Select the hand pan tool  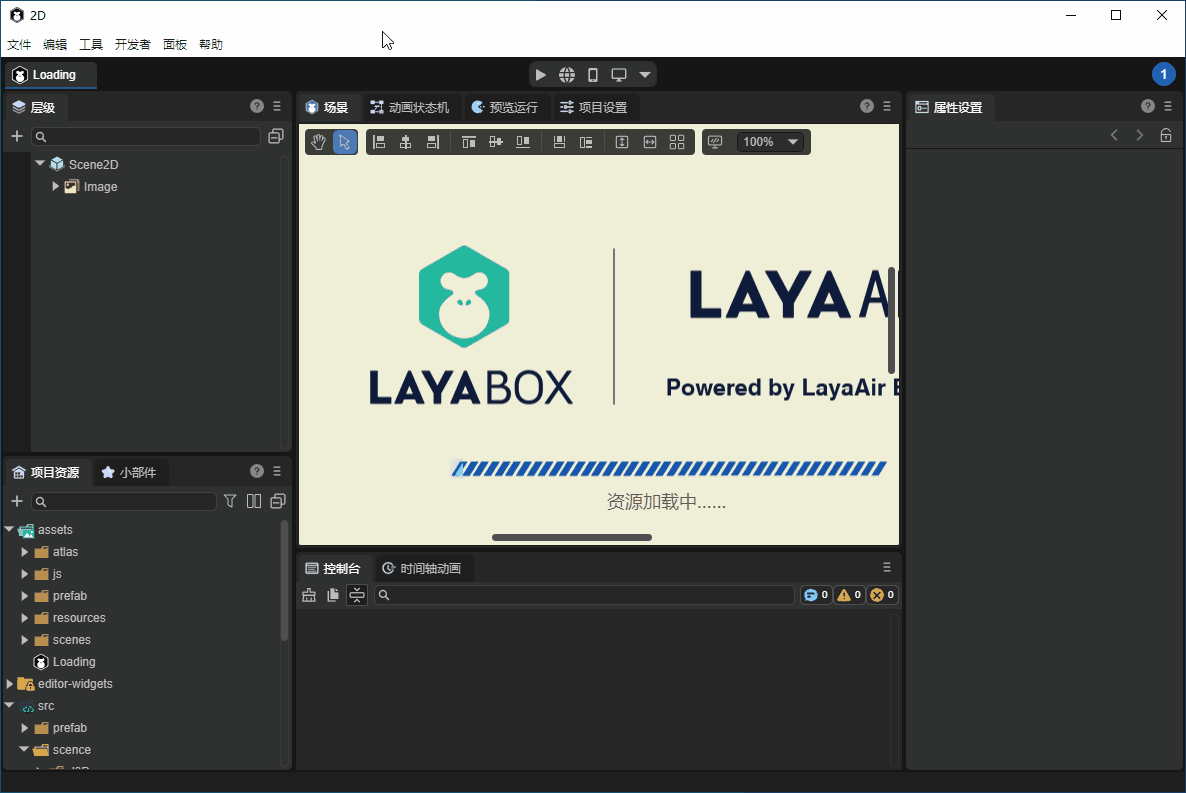[x=318, y=142]
